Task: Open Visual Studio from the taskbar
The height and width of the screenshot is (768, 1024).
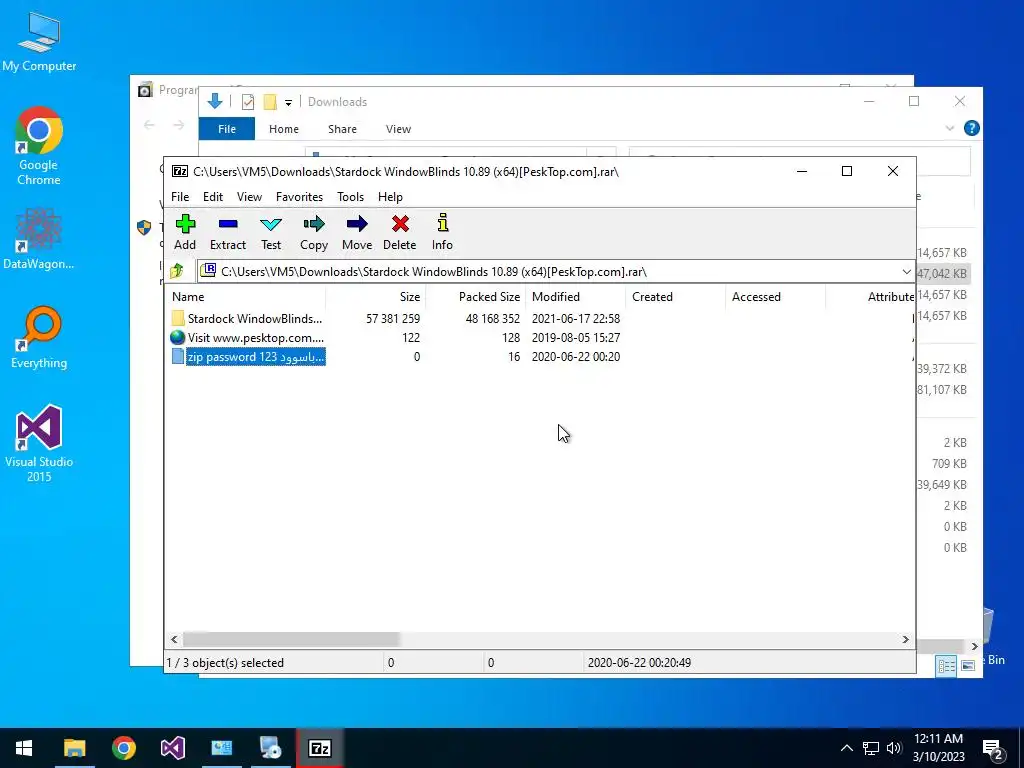Action: click(173, 748)
